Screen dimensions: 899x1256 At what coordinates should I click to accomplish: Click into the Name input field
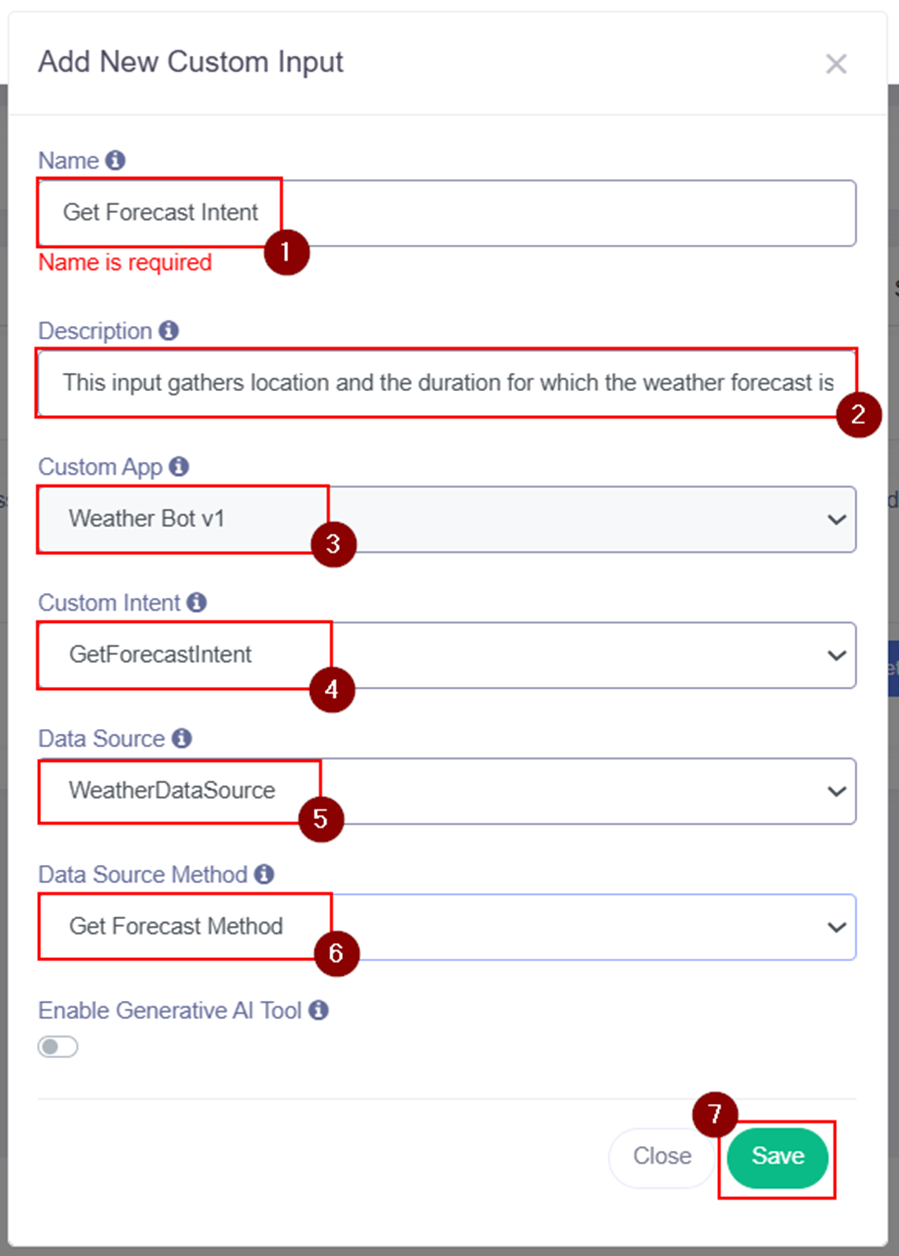[560, 213]
